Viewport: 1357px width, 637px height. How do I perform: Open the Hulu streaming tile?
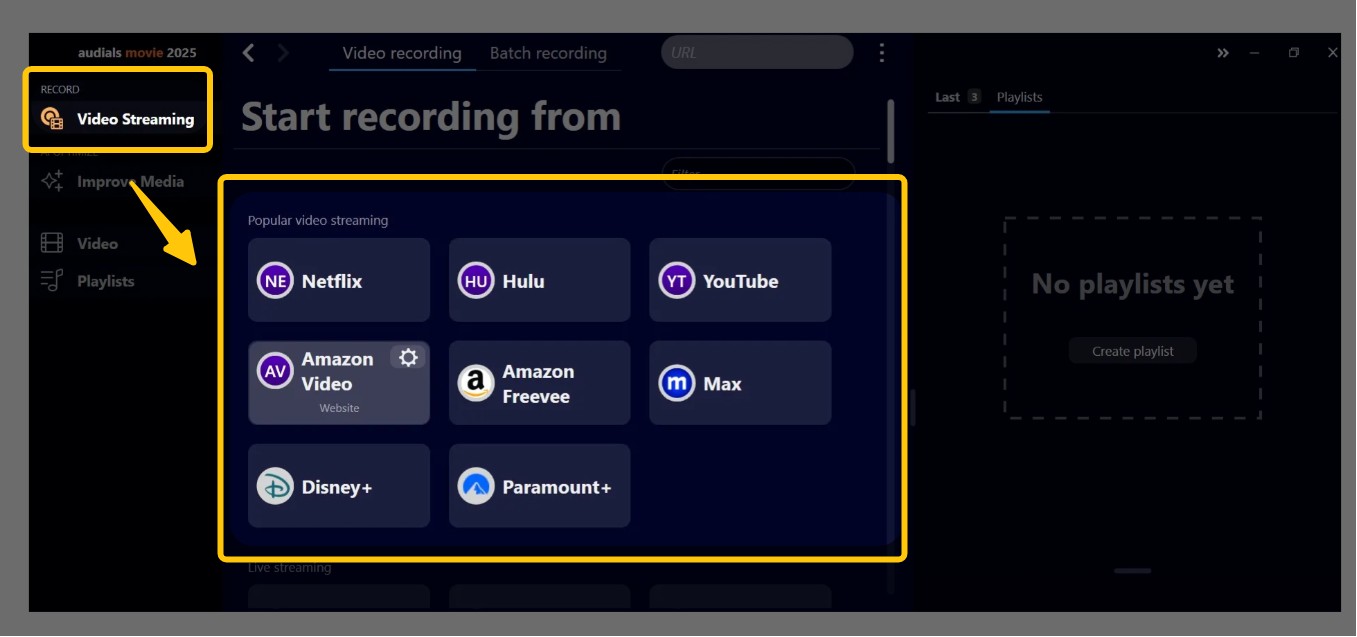click(x=539, y=280)
